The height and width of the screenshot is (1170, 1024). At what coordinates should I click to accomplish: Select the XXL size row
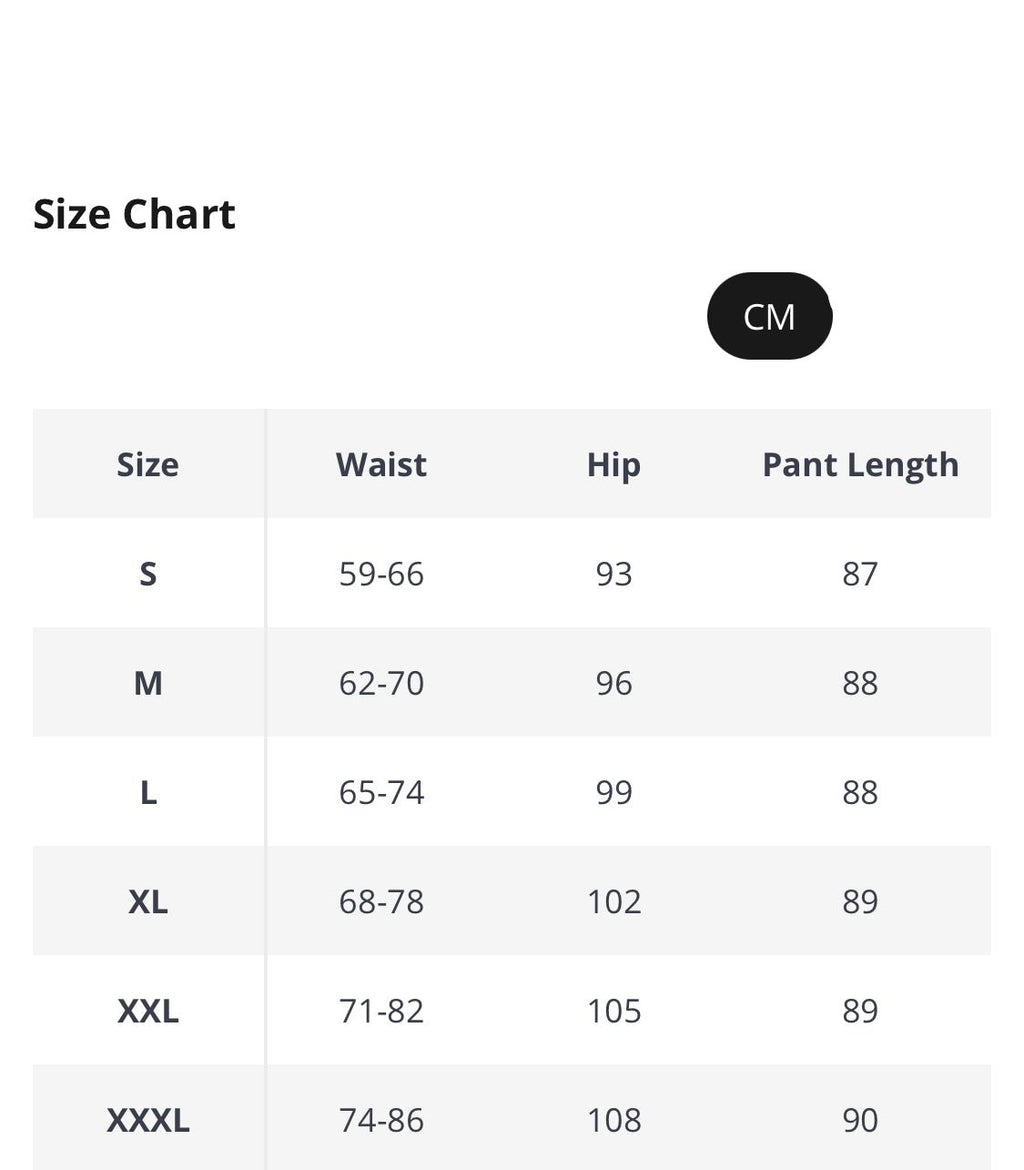coord(147,1010)
